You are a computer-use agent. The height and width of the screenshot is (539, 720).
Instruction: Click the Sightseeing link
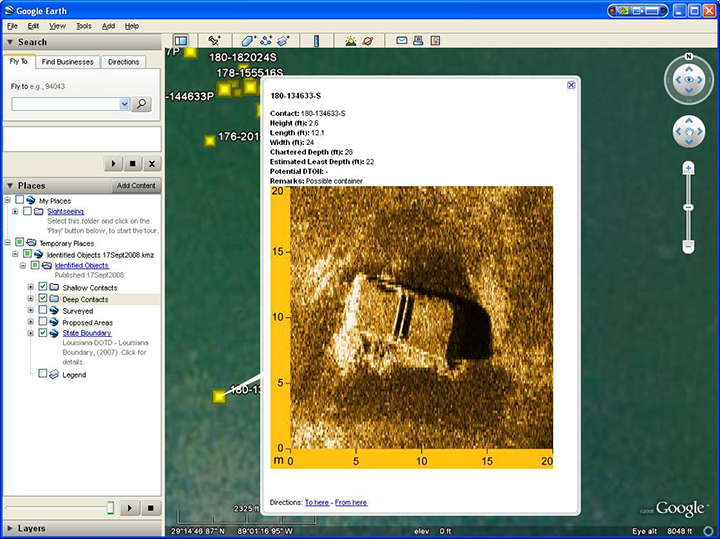pos(66,211)
